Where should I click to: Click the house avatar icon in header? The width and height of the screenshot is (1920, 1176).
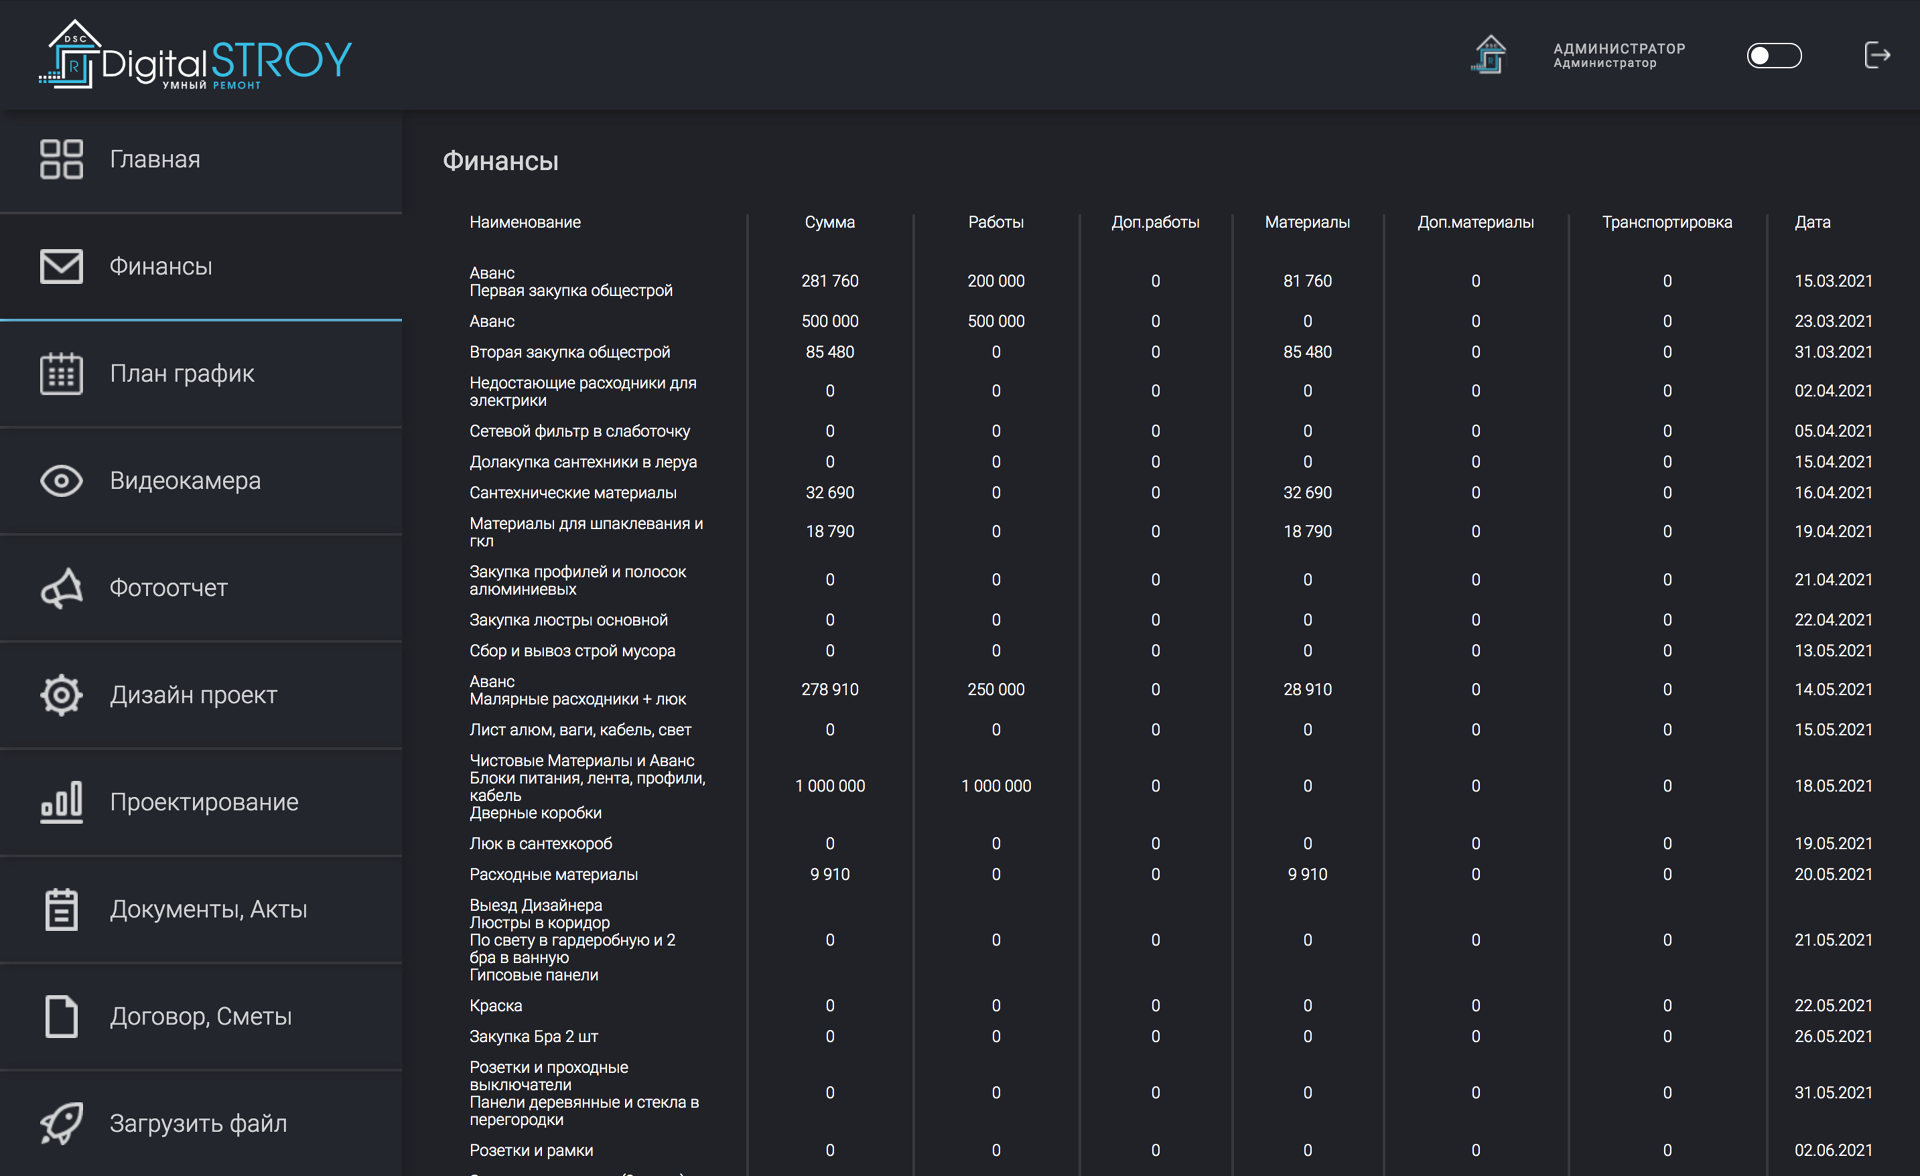(1489, 55)
